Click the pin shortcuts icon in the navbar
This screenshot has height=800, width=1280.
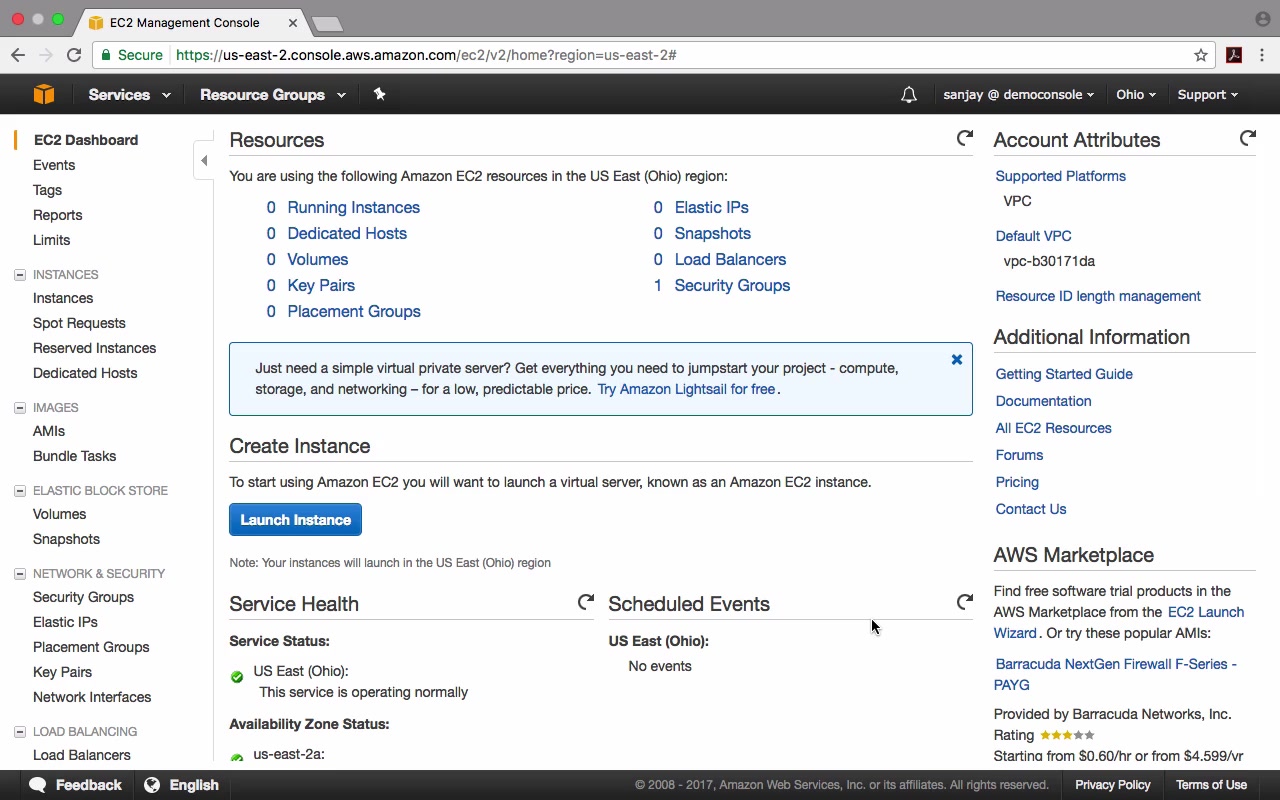pyautogui.click(x=379, y=94)
